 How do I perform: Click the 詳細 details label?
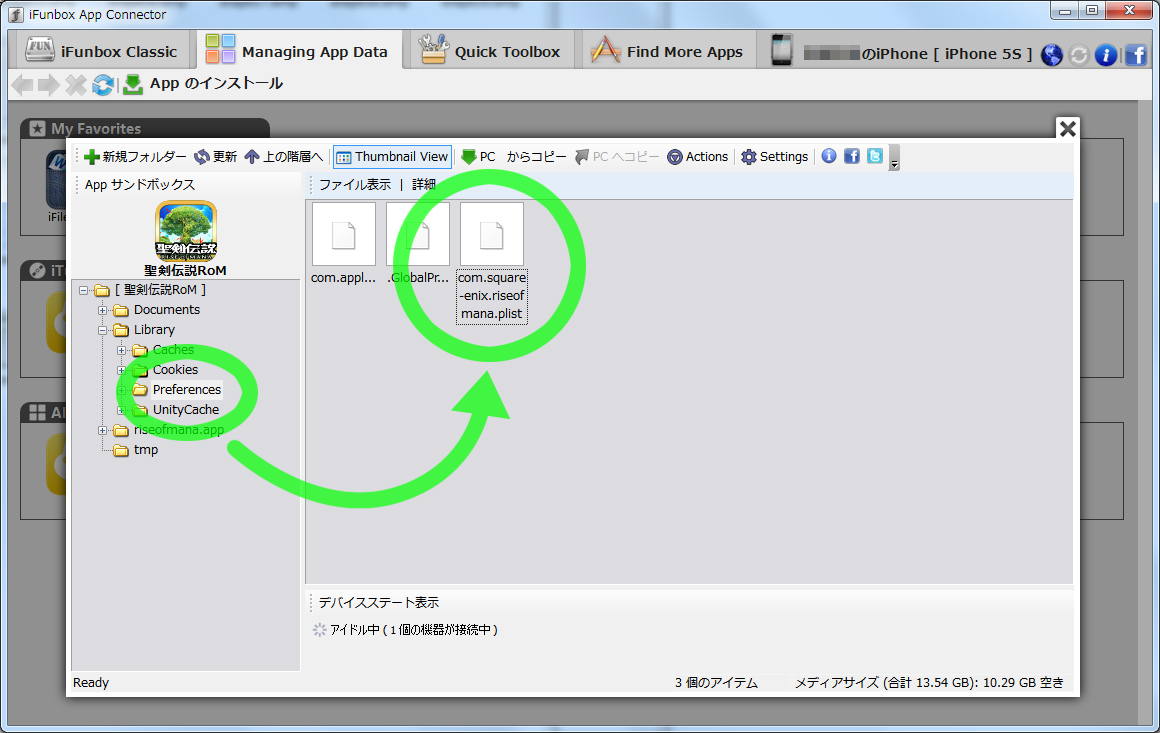point(424,185)
